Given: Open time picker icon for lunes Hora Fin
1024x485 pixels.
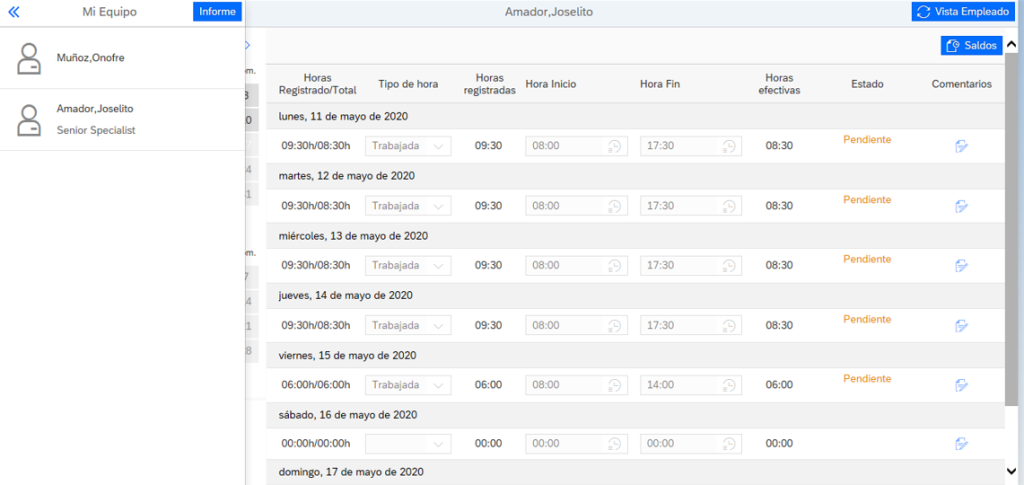Looking at the screenshot, I should (729, 146).
